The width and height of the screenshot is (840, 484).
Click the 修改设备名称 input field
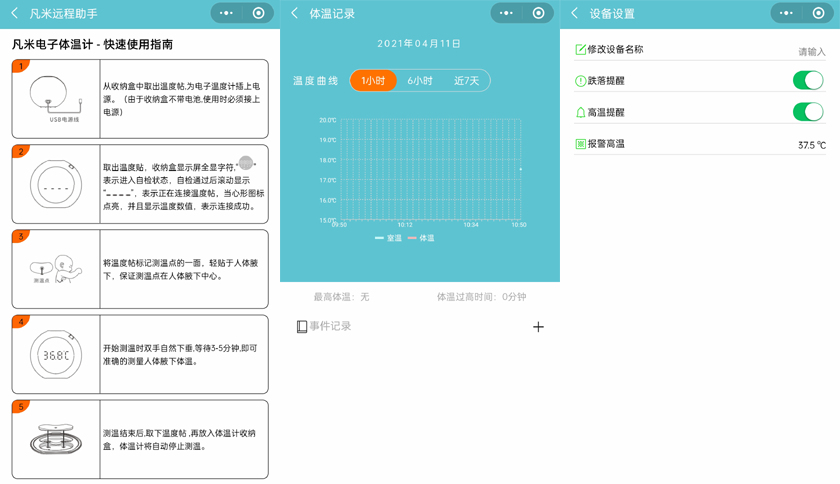coord(812,51)
